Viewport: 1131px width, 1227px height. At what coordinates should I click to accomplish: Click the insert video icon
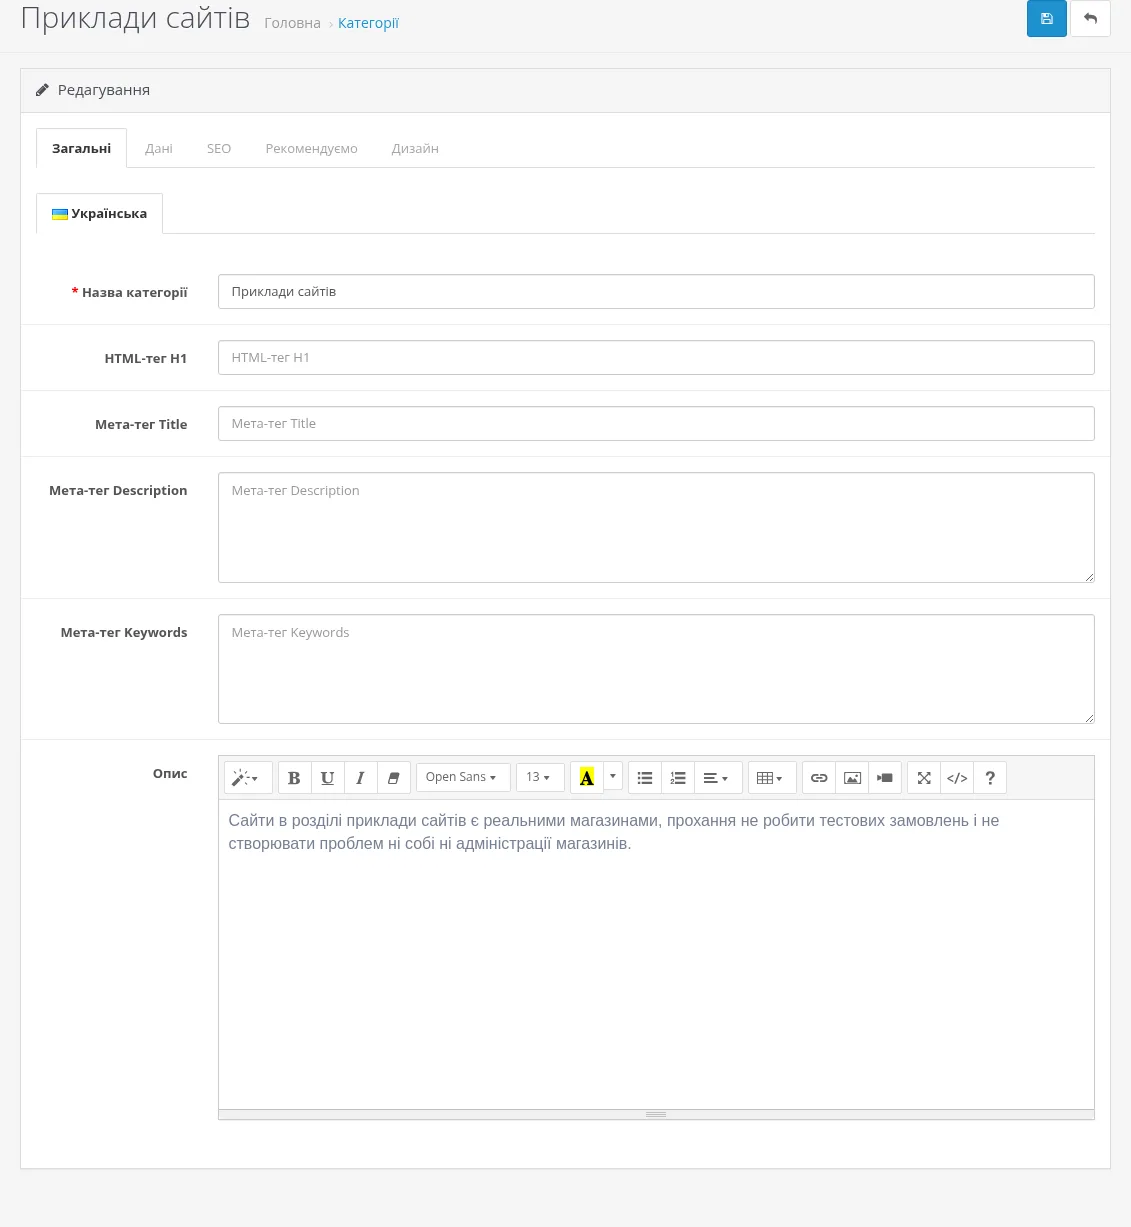pyautogui.click(x=885, y=778)
